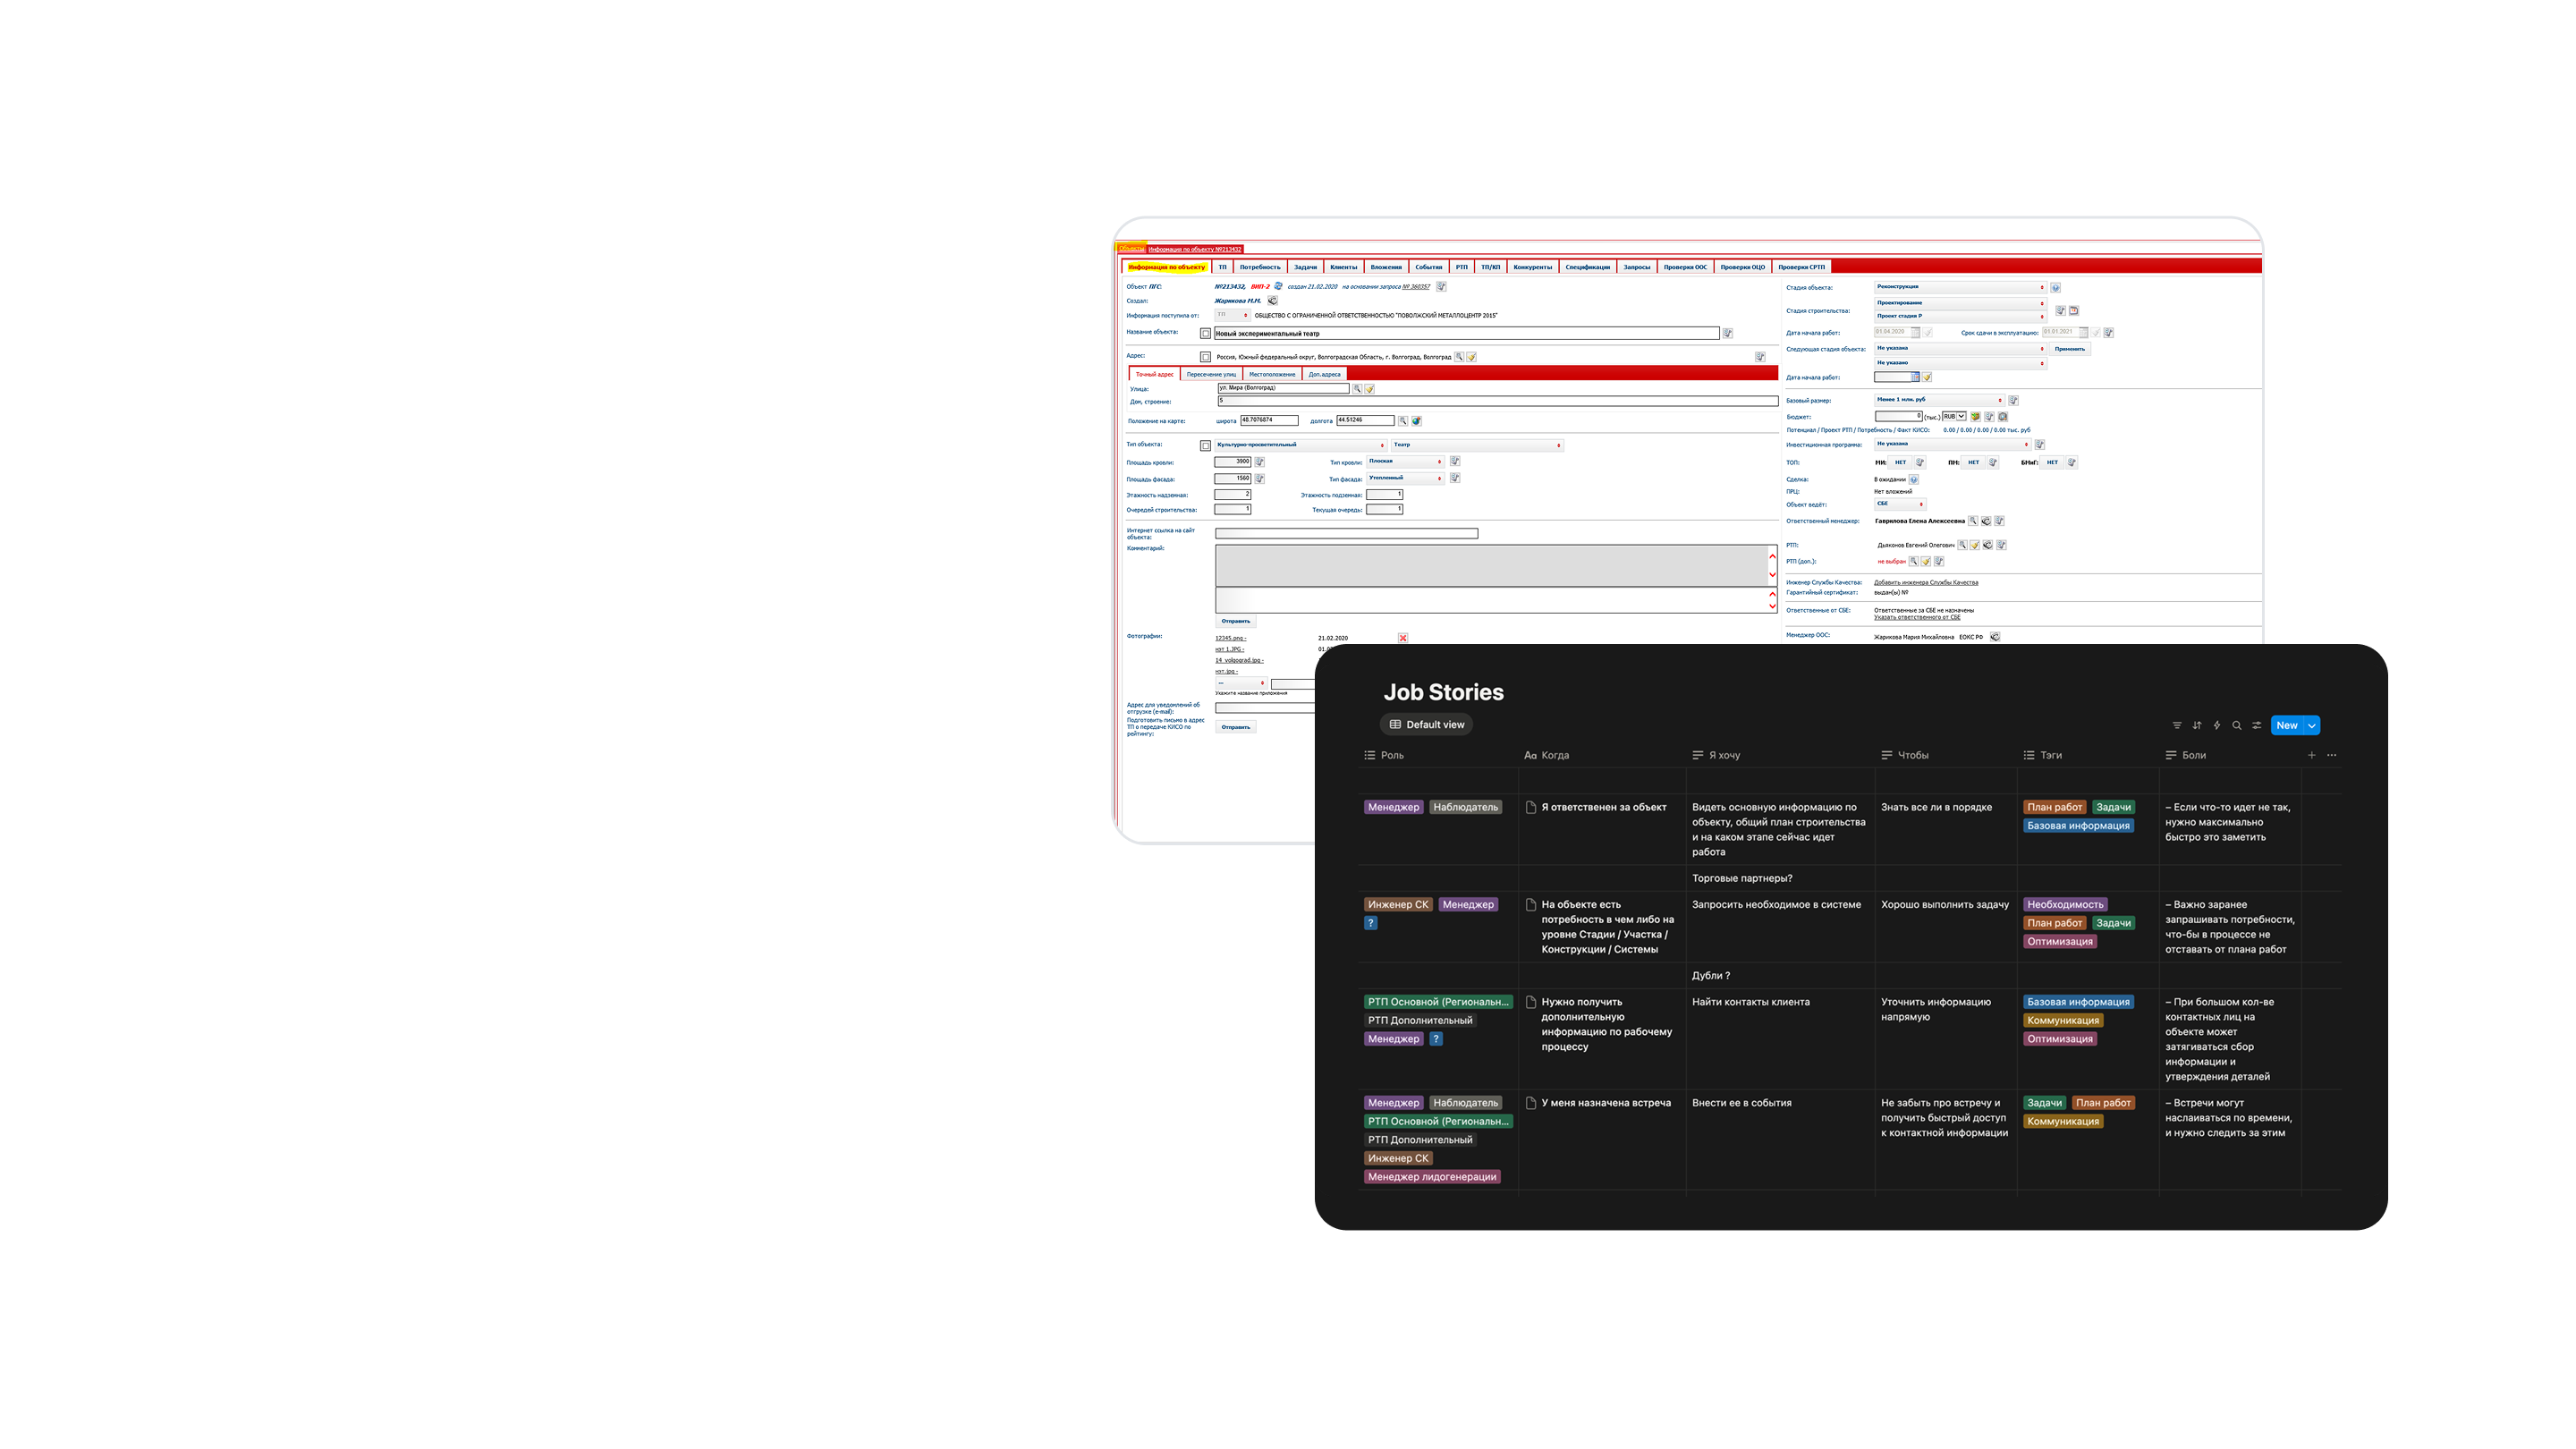This screenshot has height=1449, width=2576.
Task: Click the filter icon in Job Stories toolbar
Action: (x=2177, y=725)
